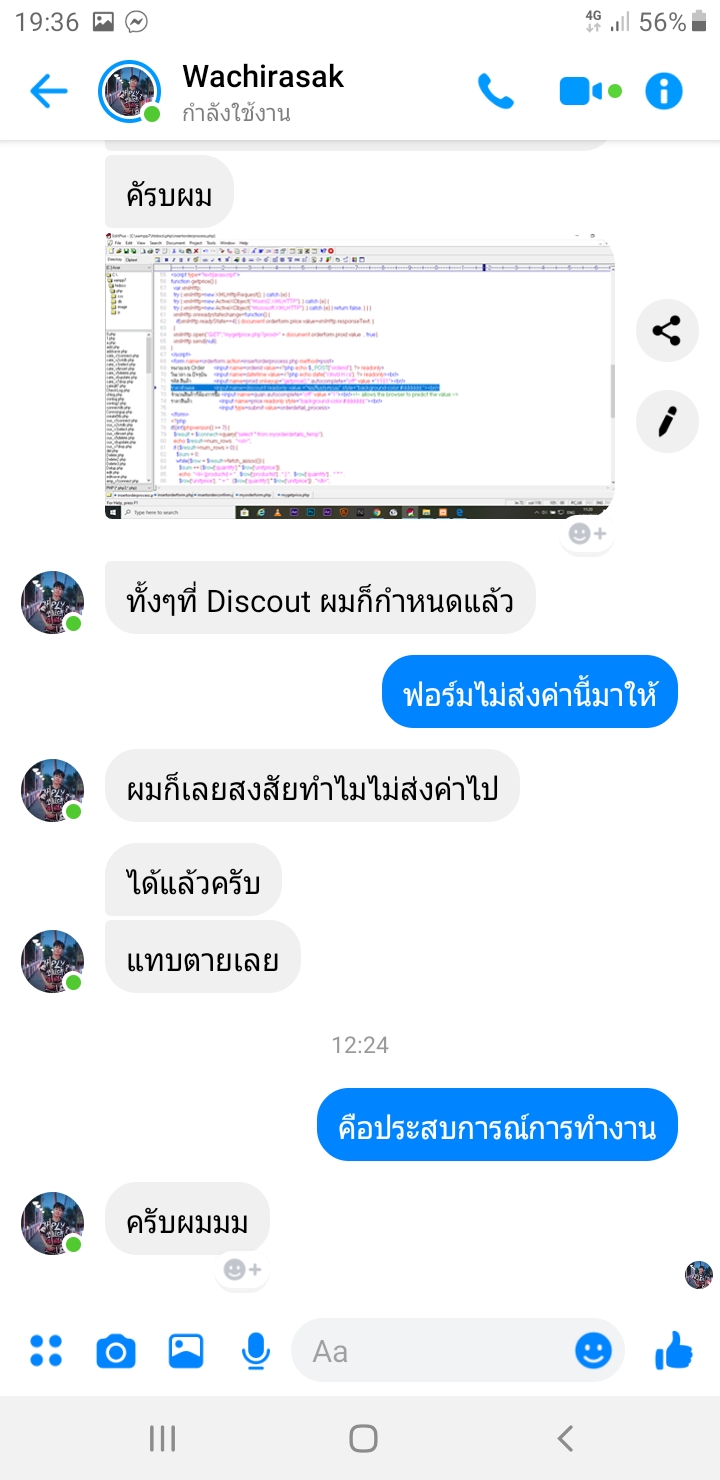Edit the shared image with pencil
Viewport: 720px width, 1480px height.
click(666, 421)
